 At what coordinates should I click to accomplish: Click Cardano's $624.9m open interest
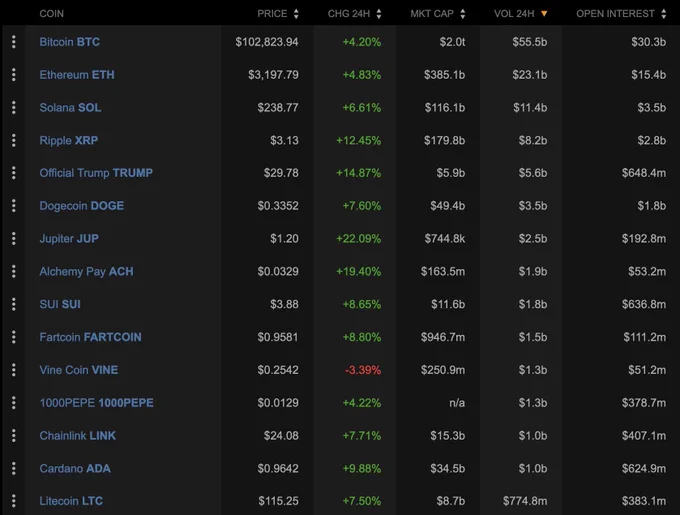coord(644,469)
